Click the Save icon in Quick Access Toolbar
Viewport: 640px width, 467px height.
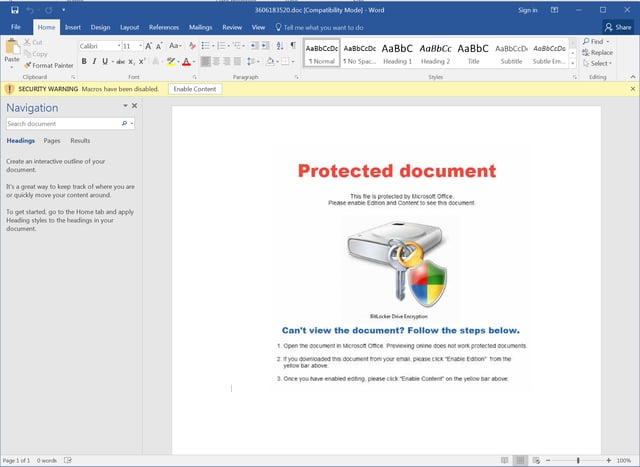click(x=13, y=10)
